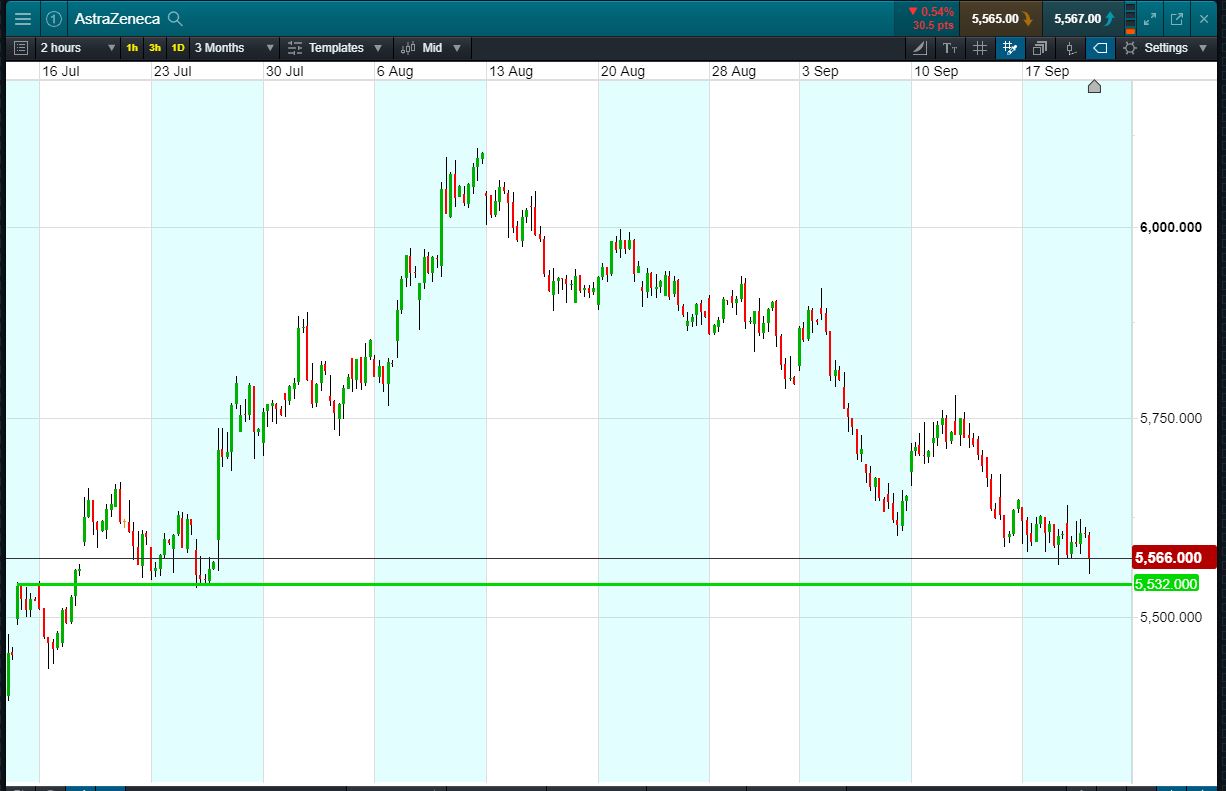Click the 16 Jul date label

(61, 72)
